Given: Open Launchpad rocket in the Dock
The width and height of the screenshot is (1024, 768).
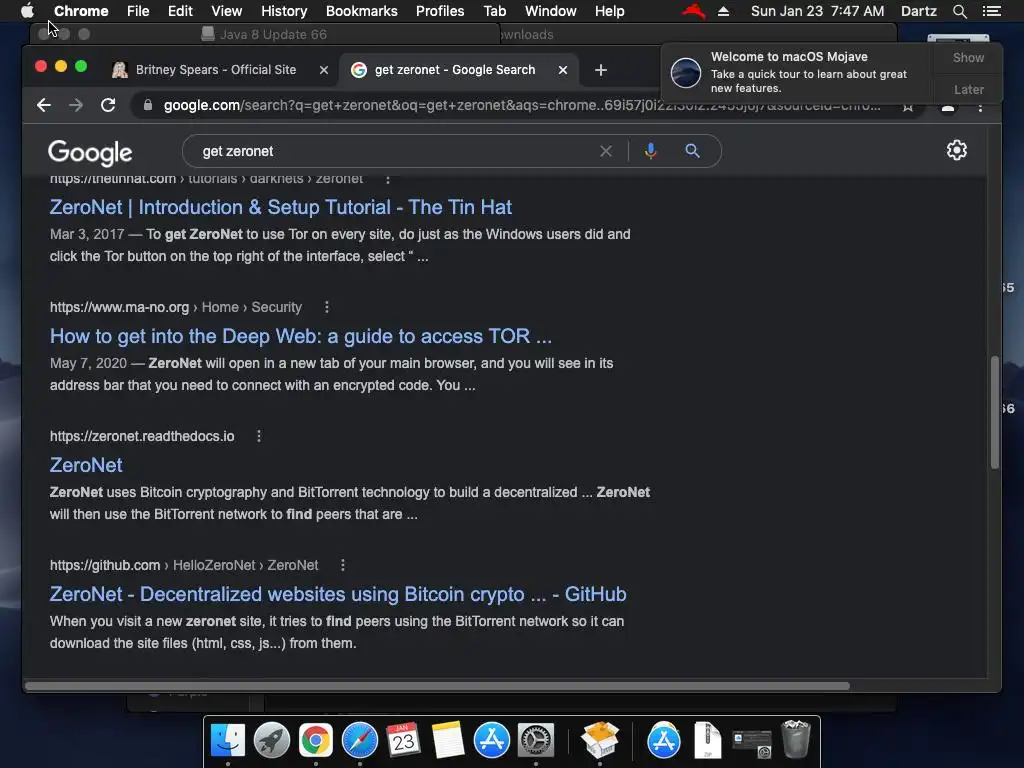Looking at the screenshot, I should tap(272, 740).
